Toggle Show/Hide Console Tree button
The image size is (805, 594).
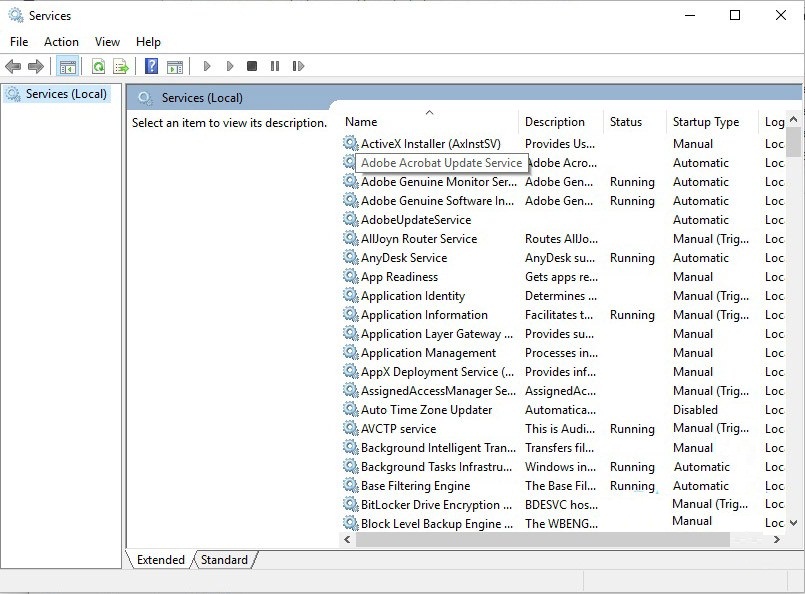68,67
